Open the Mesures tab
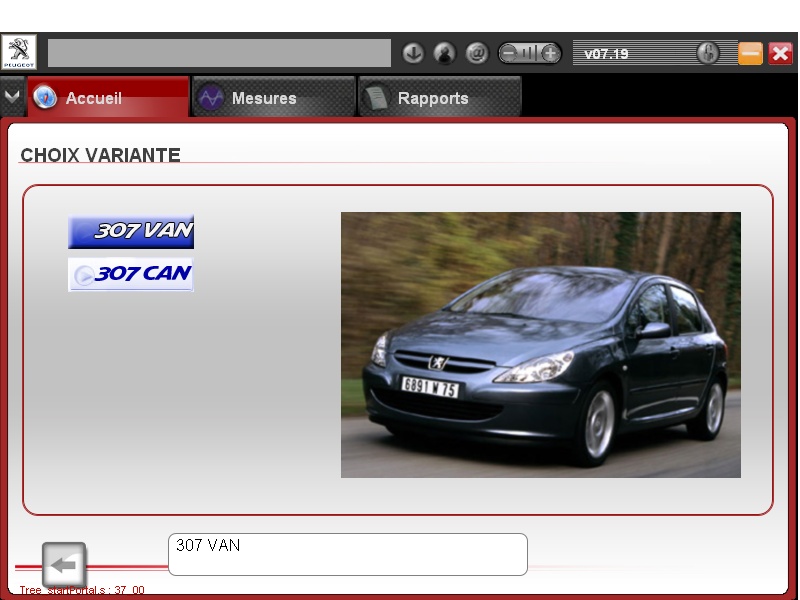 (x=273, y=97)
